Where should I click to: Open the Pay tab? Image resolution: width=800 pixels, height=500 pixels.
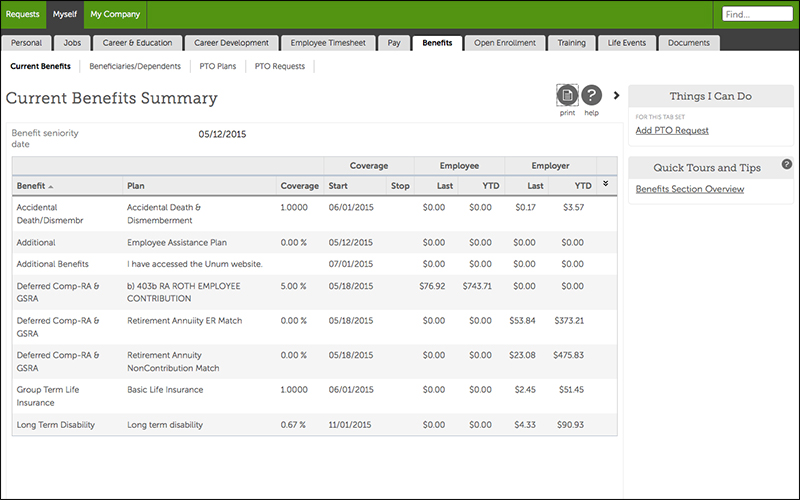point(394,43)
